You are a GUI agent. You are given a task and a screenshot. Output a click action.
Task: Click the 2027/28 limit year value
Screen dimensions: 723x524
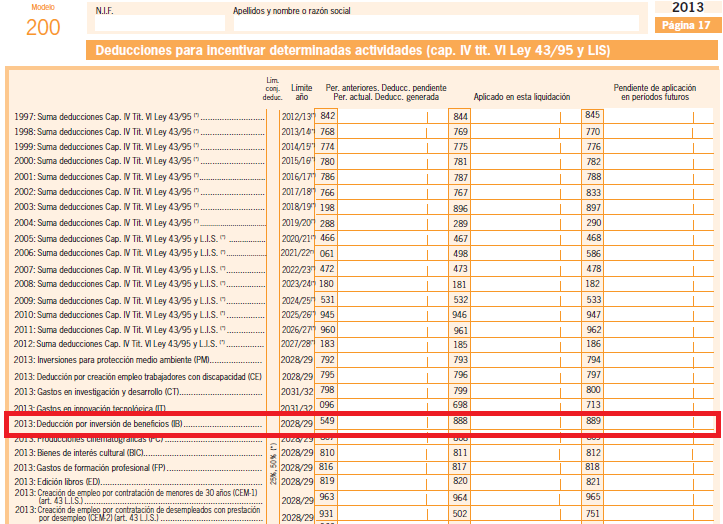click(x=297, y=344)
